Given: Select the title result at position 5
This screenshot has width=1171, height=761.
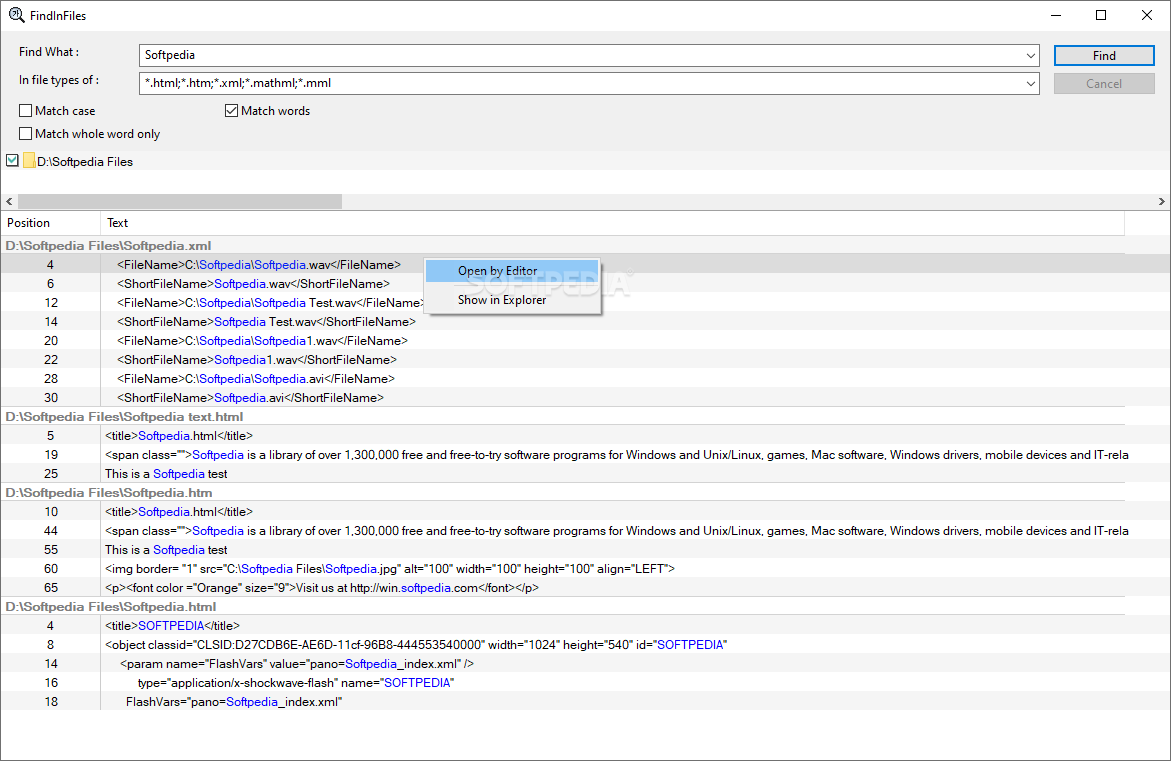Looking at the screenshot, I should click(586, 435).
